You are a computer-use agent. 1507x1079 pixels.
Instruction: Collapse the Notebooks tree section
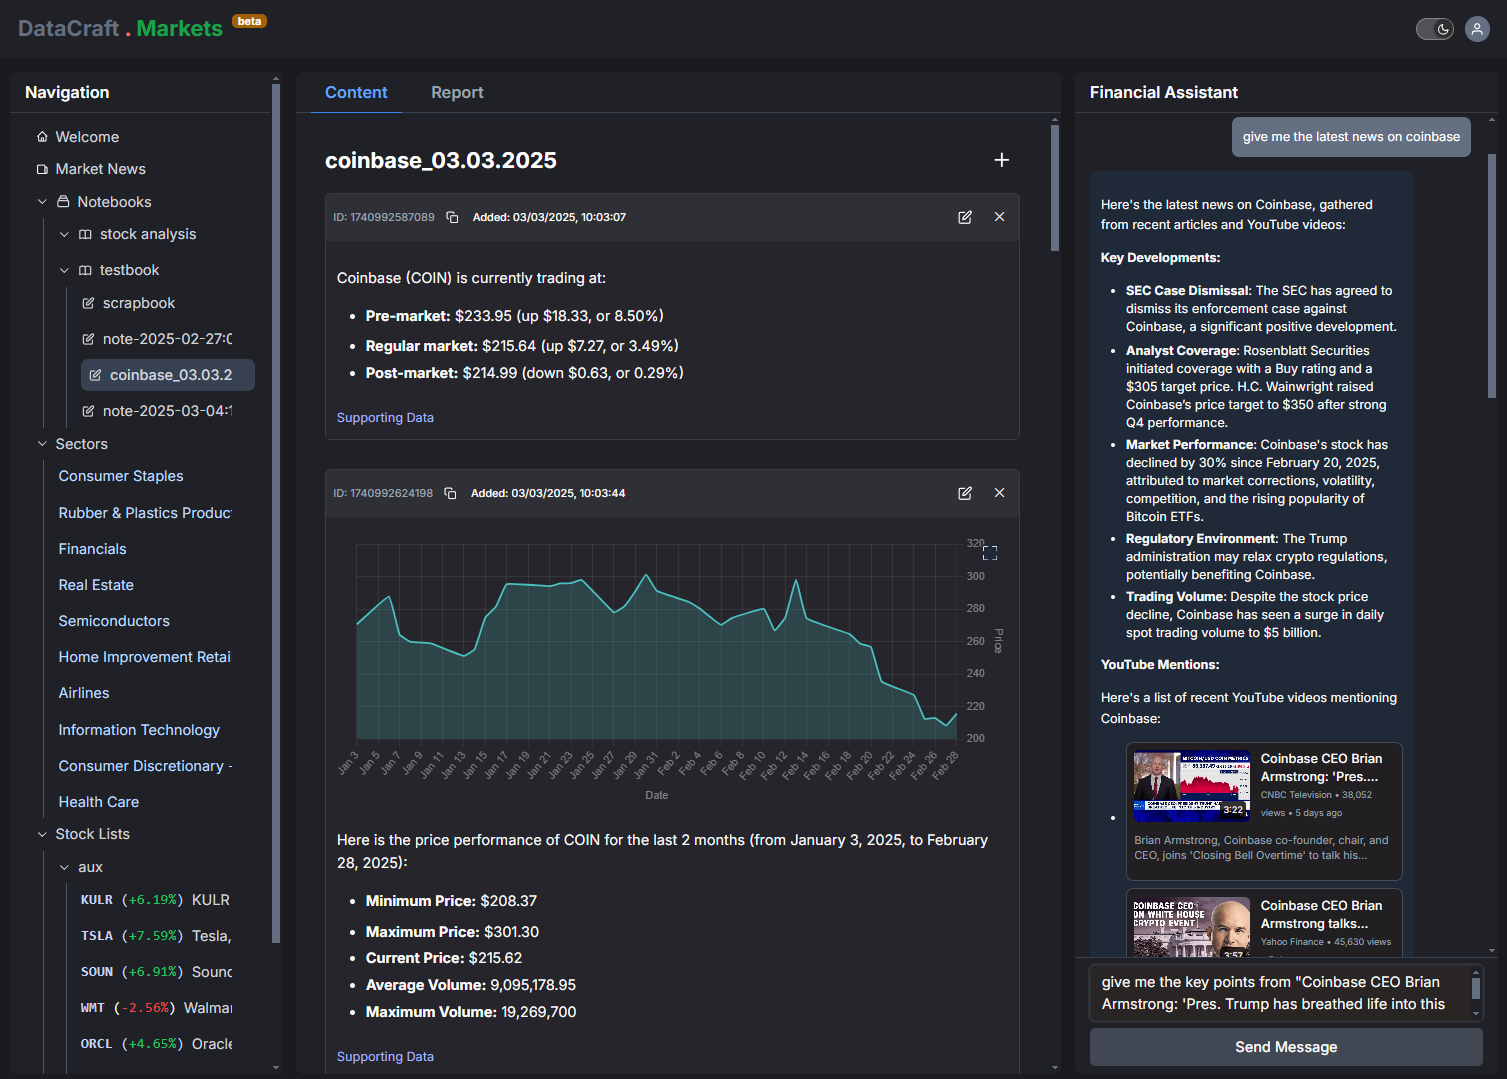(42, 202)
